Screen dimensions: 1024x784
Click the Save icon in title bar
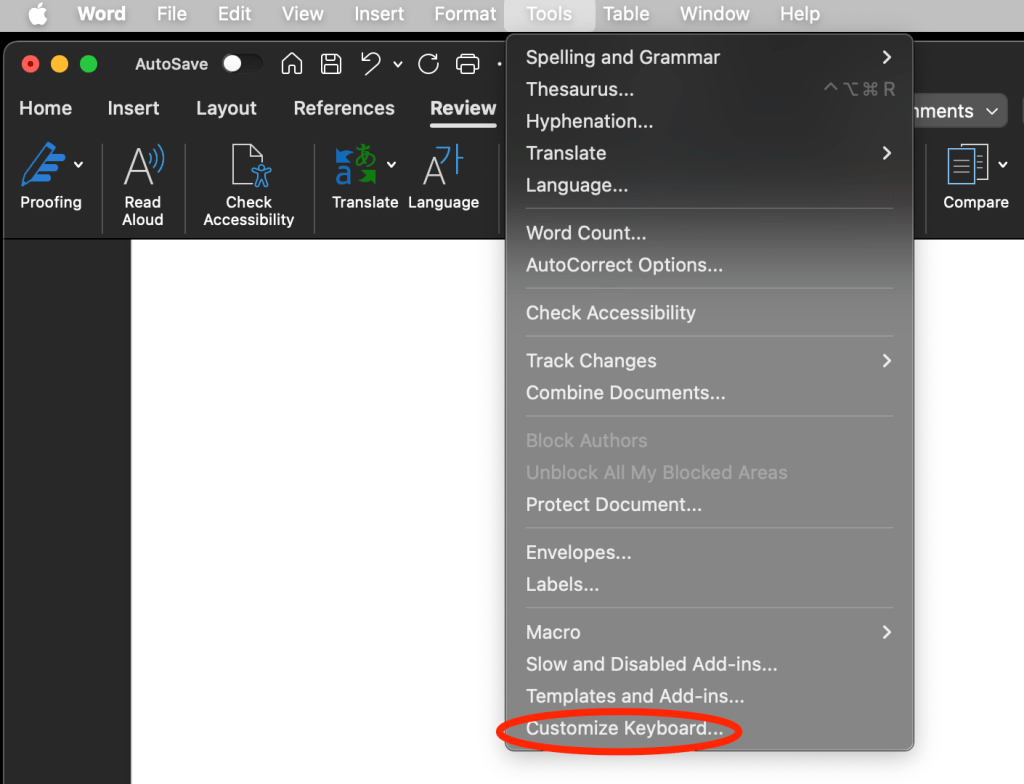coord(331,64)
